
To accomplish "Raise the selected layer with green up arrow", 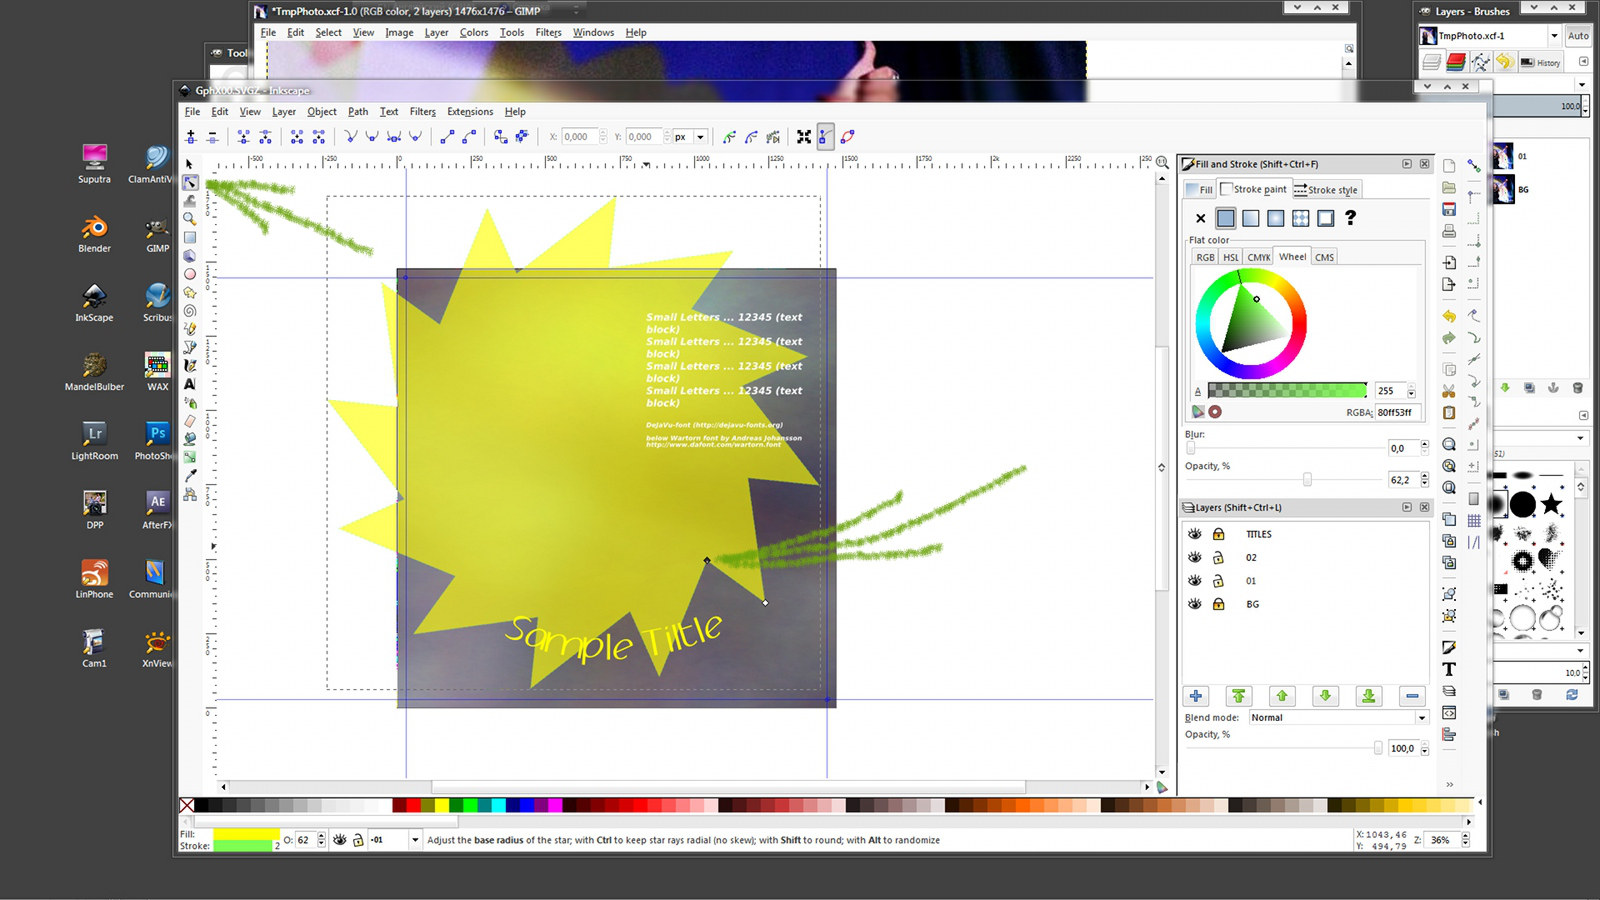I will [x=1282, y=696].
